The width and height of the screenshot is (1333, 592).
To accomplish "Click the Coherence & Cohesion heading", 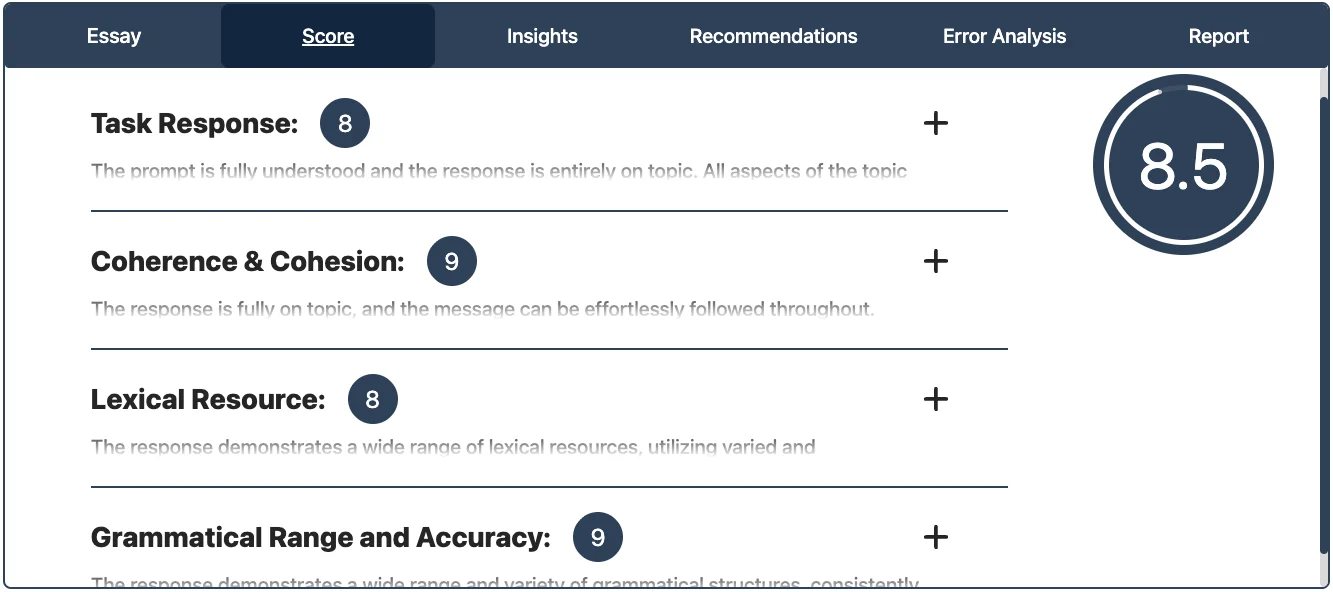I will pyautogui.click(x=248, y=262).
